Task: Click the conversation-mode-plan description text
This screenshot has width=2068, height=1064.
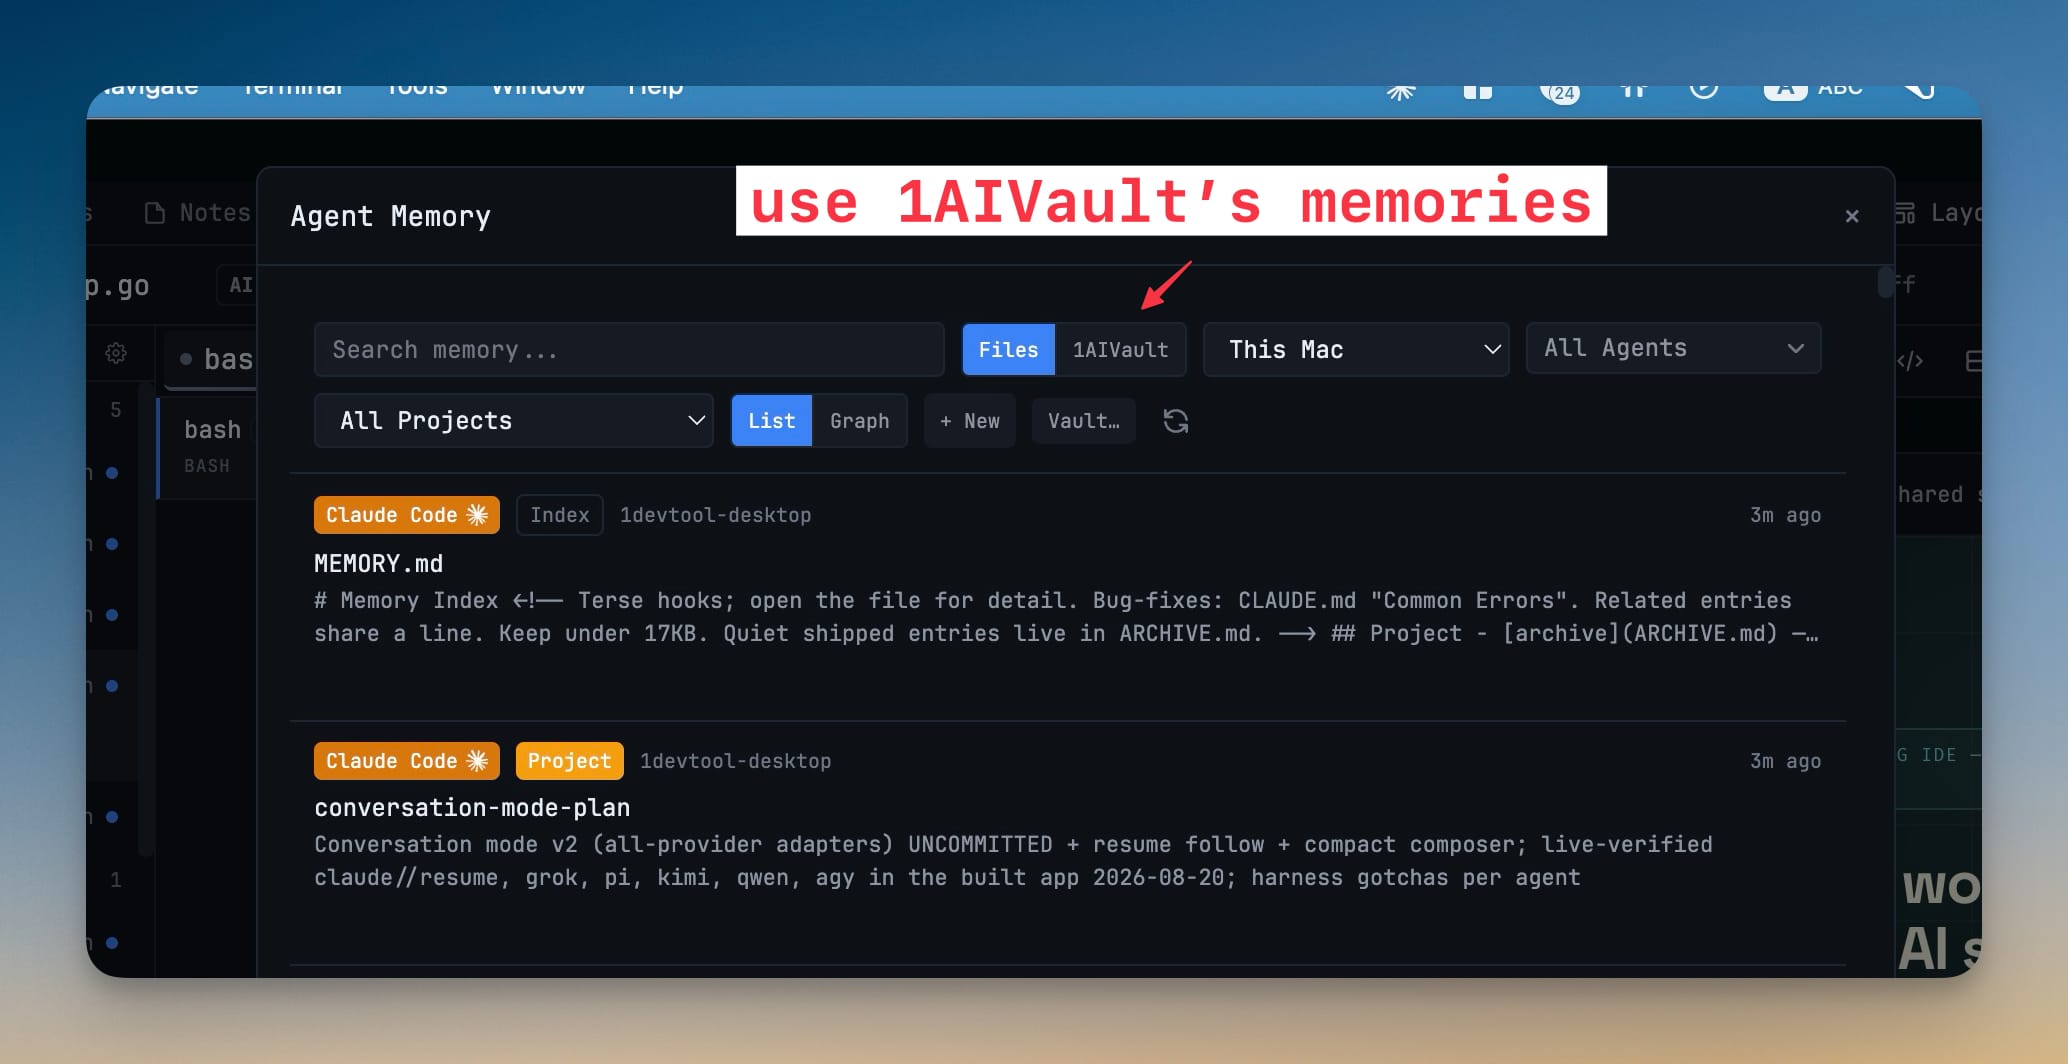Action: click(1013, 861)
